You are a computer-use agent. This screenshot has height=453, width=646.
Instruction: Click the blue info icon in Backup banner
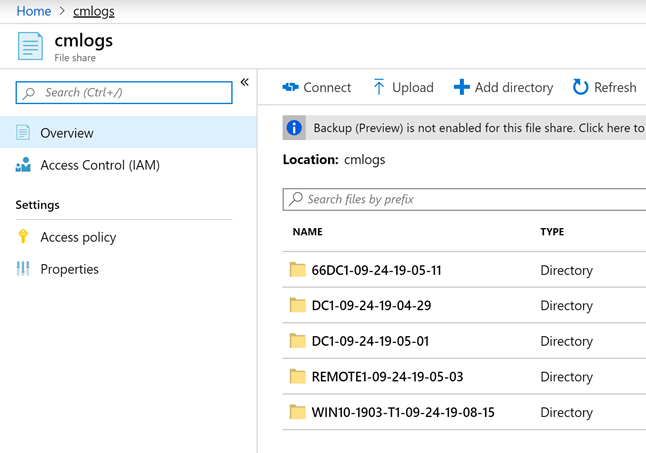click(294, 128)
